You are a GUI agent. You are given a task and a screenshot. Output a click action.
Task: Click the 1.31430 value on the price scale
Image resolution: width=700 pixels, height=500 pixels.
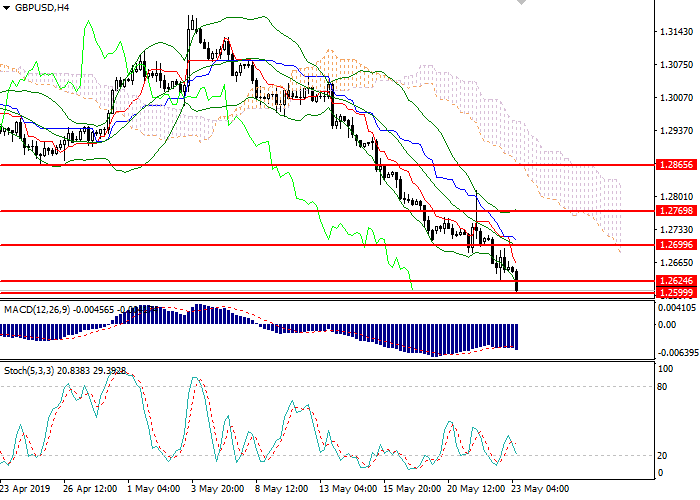[677, 32]
